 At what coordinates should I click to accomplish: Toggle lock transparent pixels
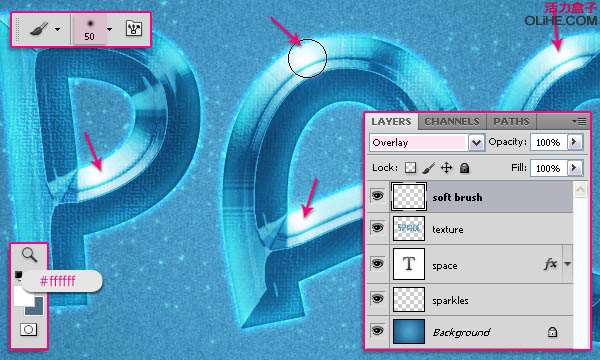point(411,168)
